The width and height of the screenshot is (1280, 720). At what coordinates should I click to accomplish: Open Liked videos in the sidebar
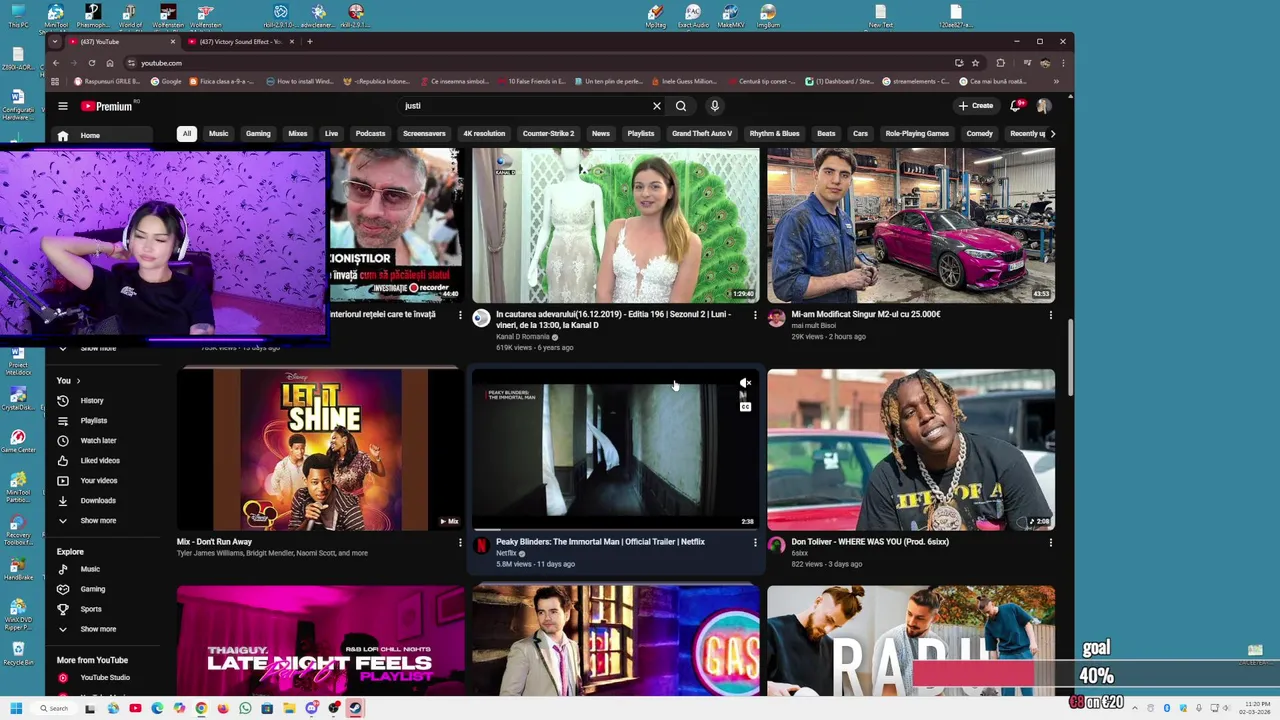click(98, 461)
